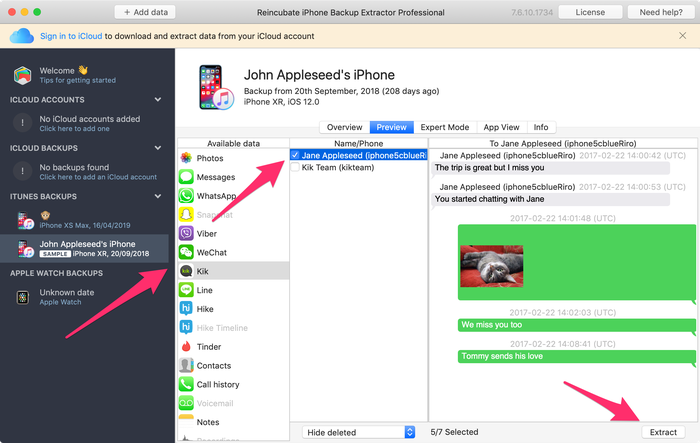This screenshot has height=443, width=700.
Task: Click the iCloud cloud icon in banner
Action: pos(21,36)
